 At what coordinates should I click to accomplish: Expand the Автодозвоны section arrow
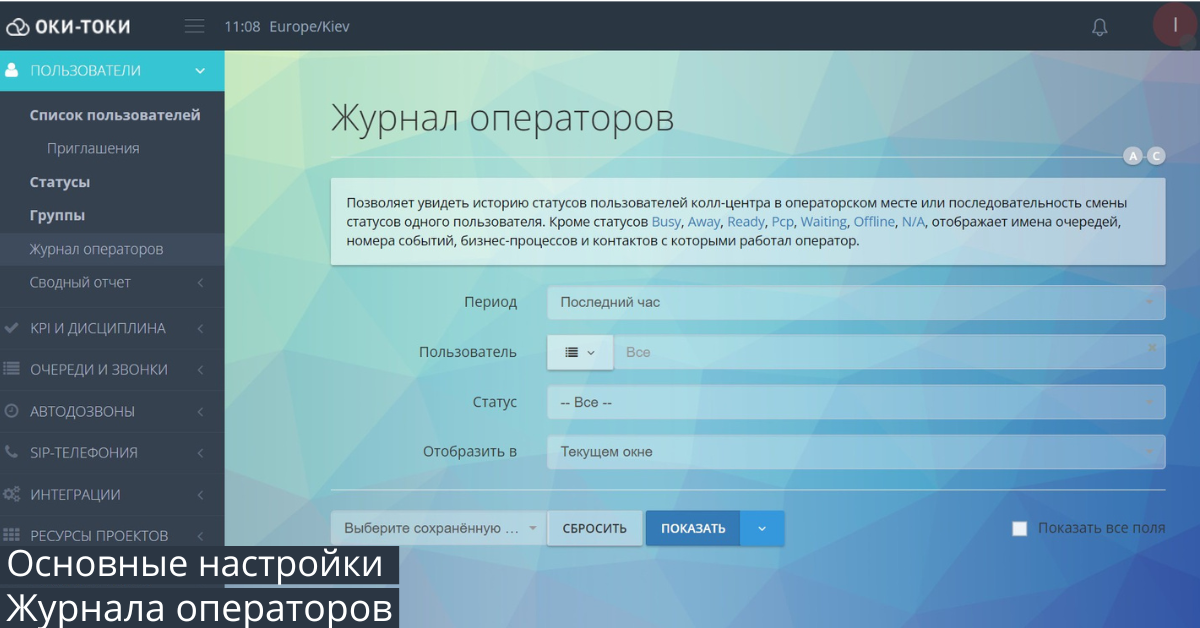(200, 411)
